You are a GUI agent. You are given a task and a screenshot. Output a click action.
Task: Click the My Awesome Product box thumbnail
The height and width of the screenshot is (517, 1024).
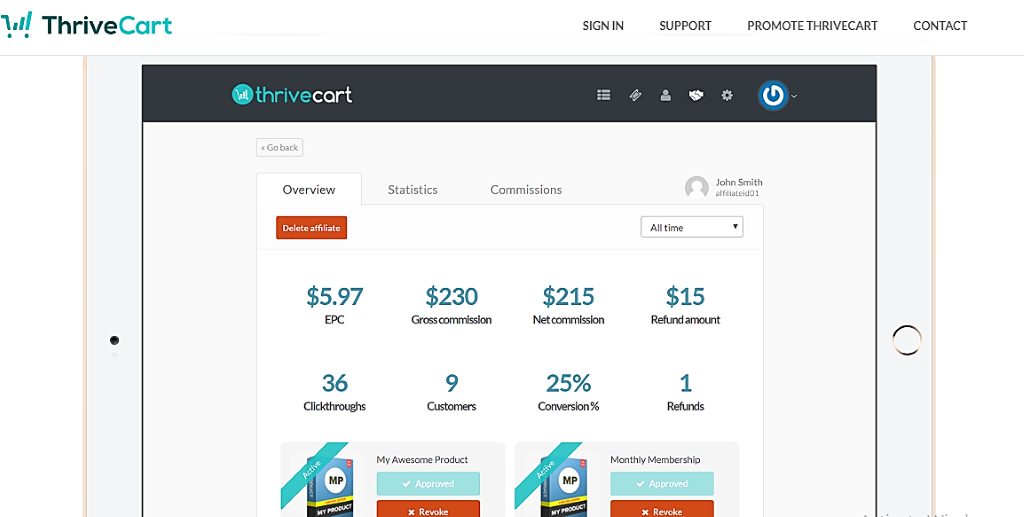click(331, 487)
